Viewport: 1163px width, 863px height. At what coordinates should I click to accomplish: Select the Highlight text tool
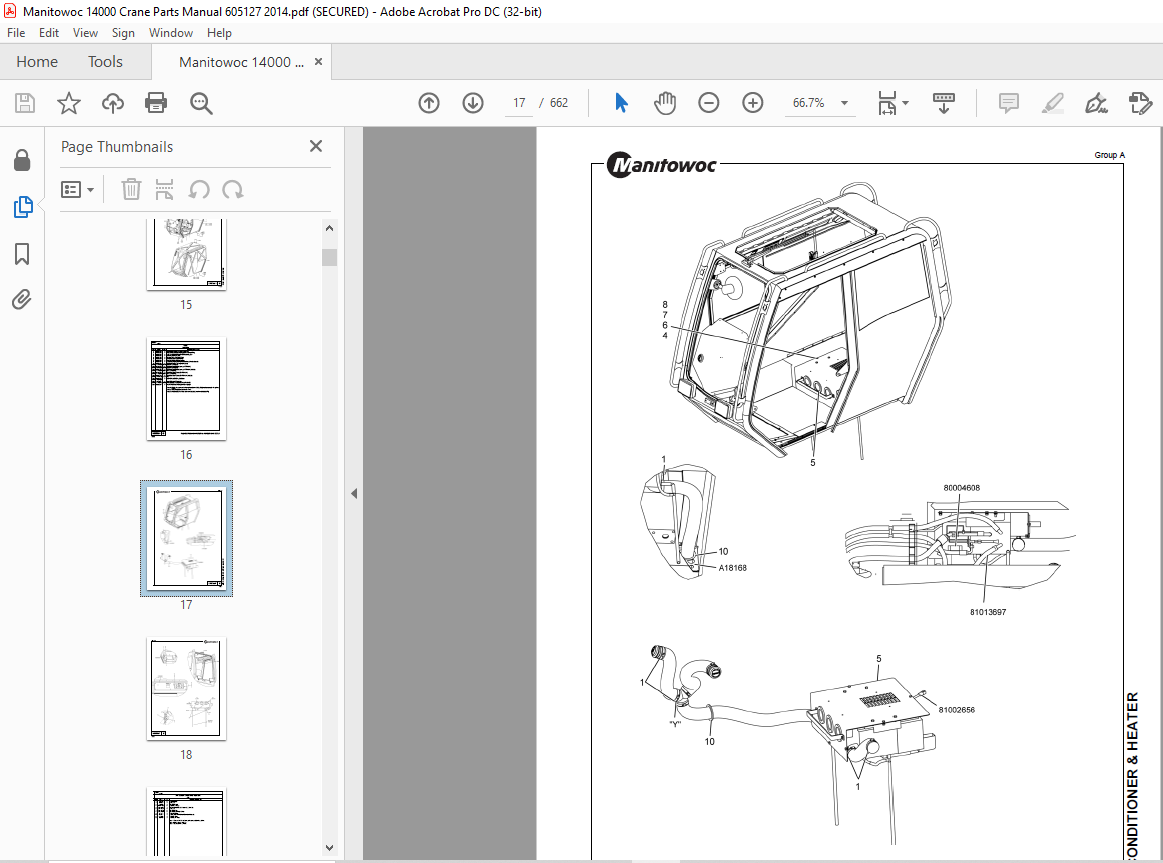click(x=1052, y=103)
